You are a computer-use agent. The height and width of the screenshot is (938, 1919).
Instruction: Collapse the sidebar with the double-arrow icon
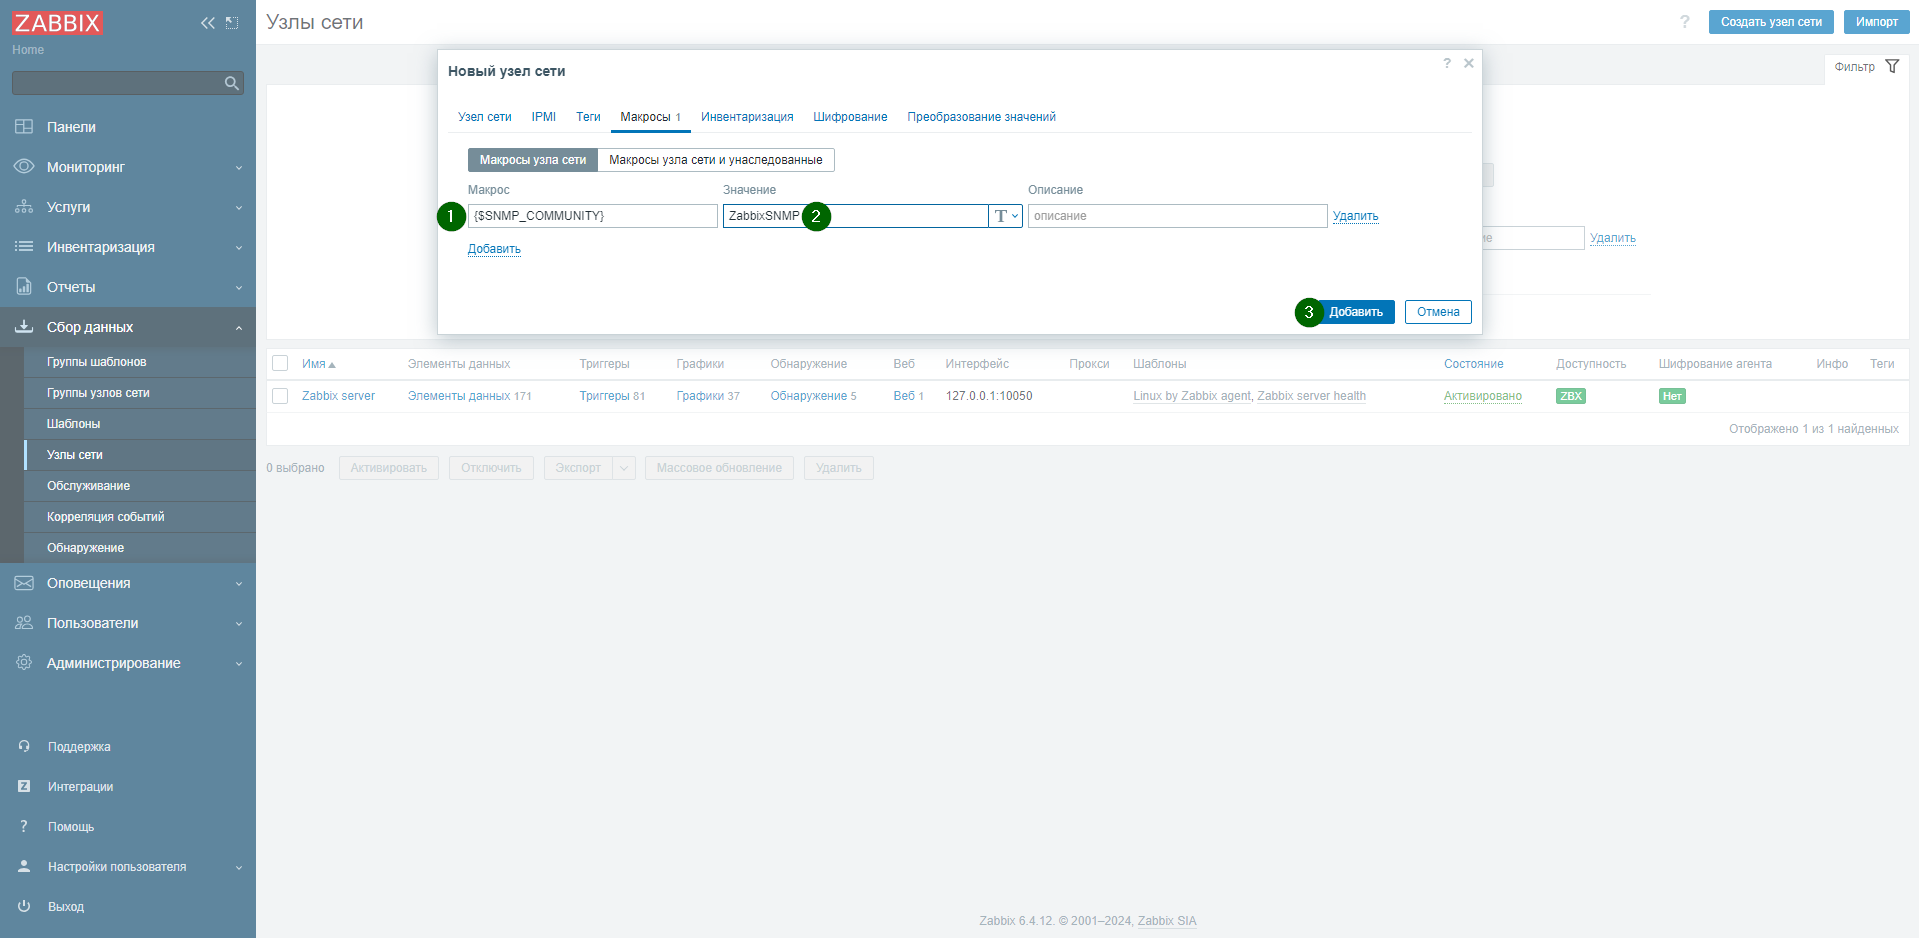pyautogui.click(x=208, y=23)
